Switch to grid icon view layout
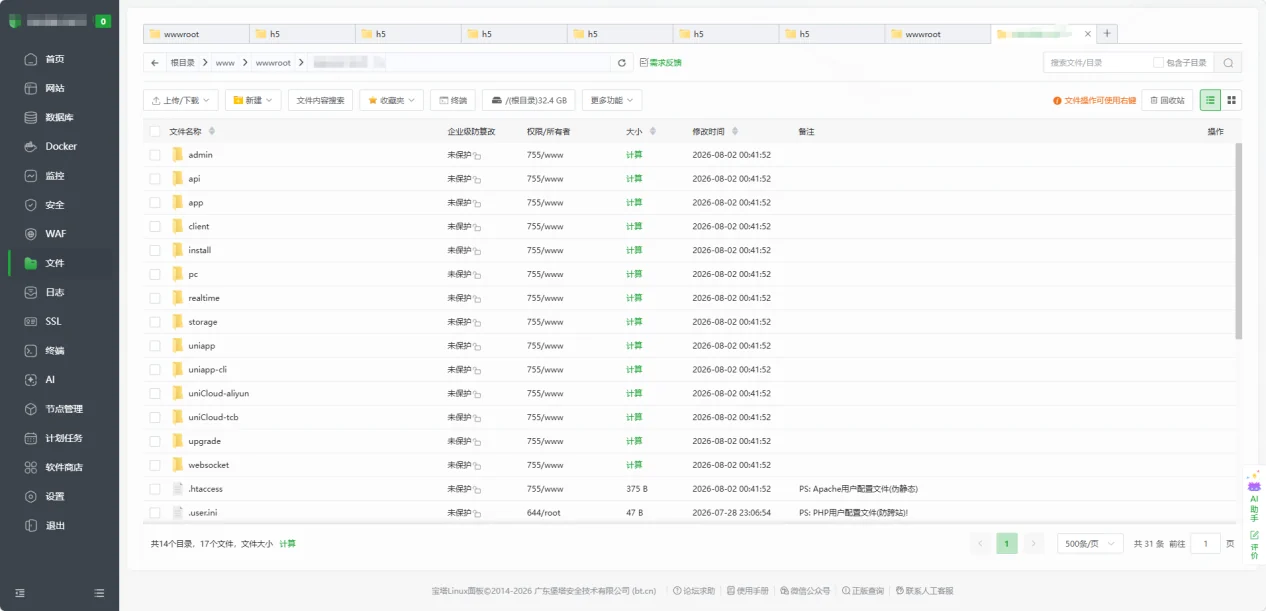The height and width of the screenshot is (611, 1266). click(x=1232, y=100)
